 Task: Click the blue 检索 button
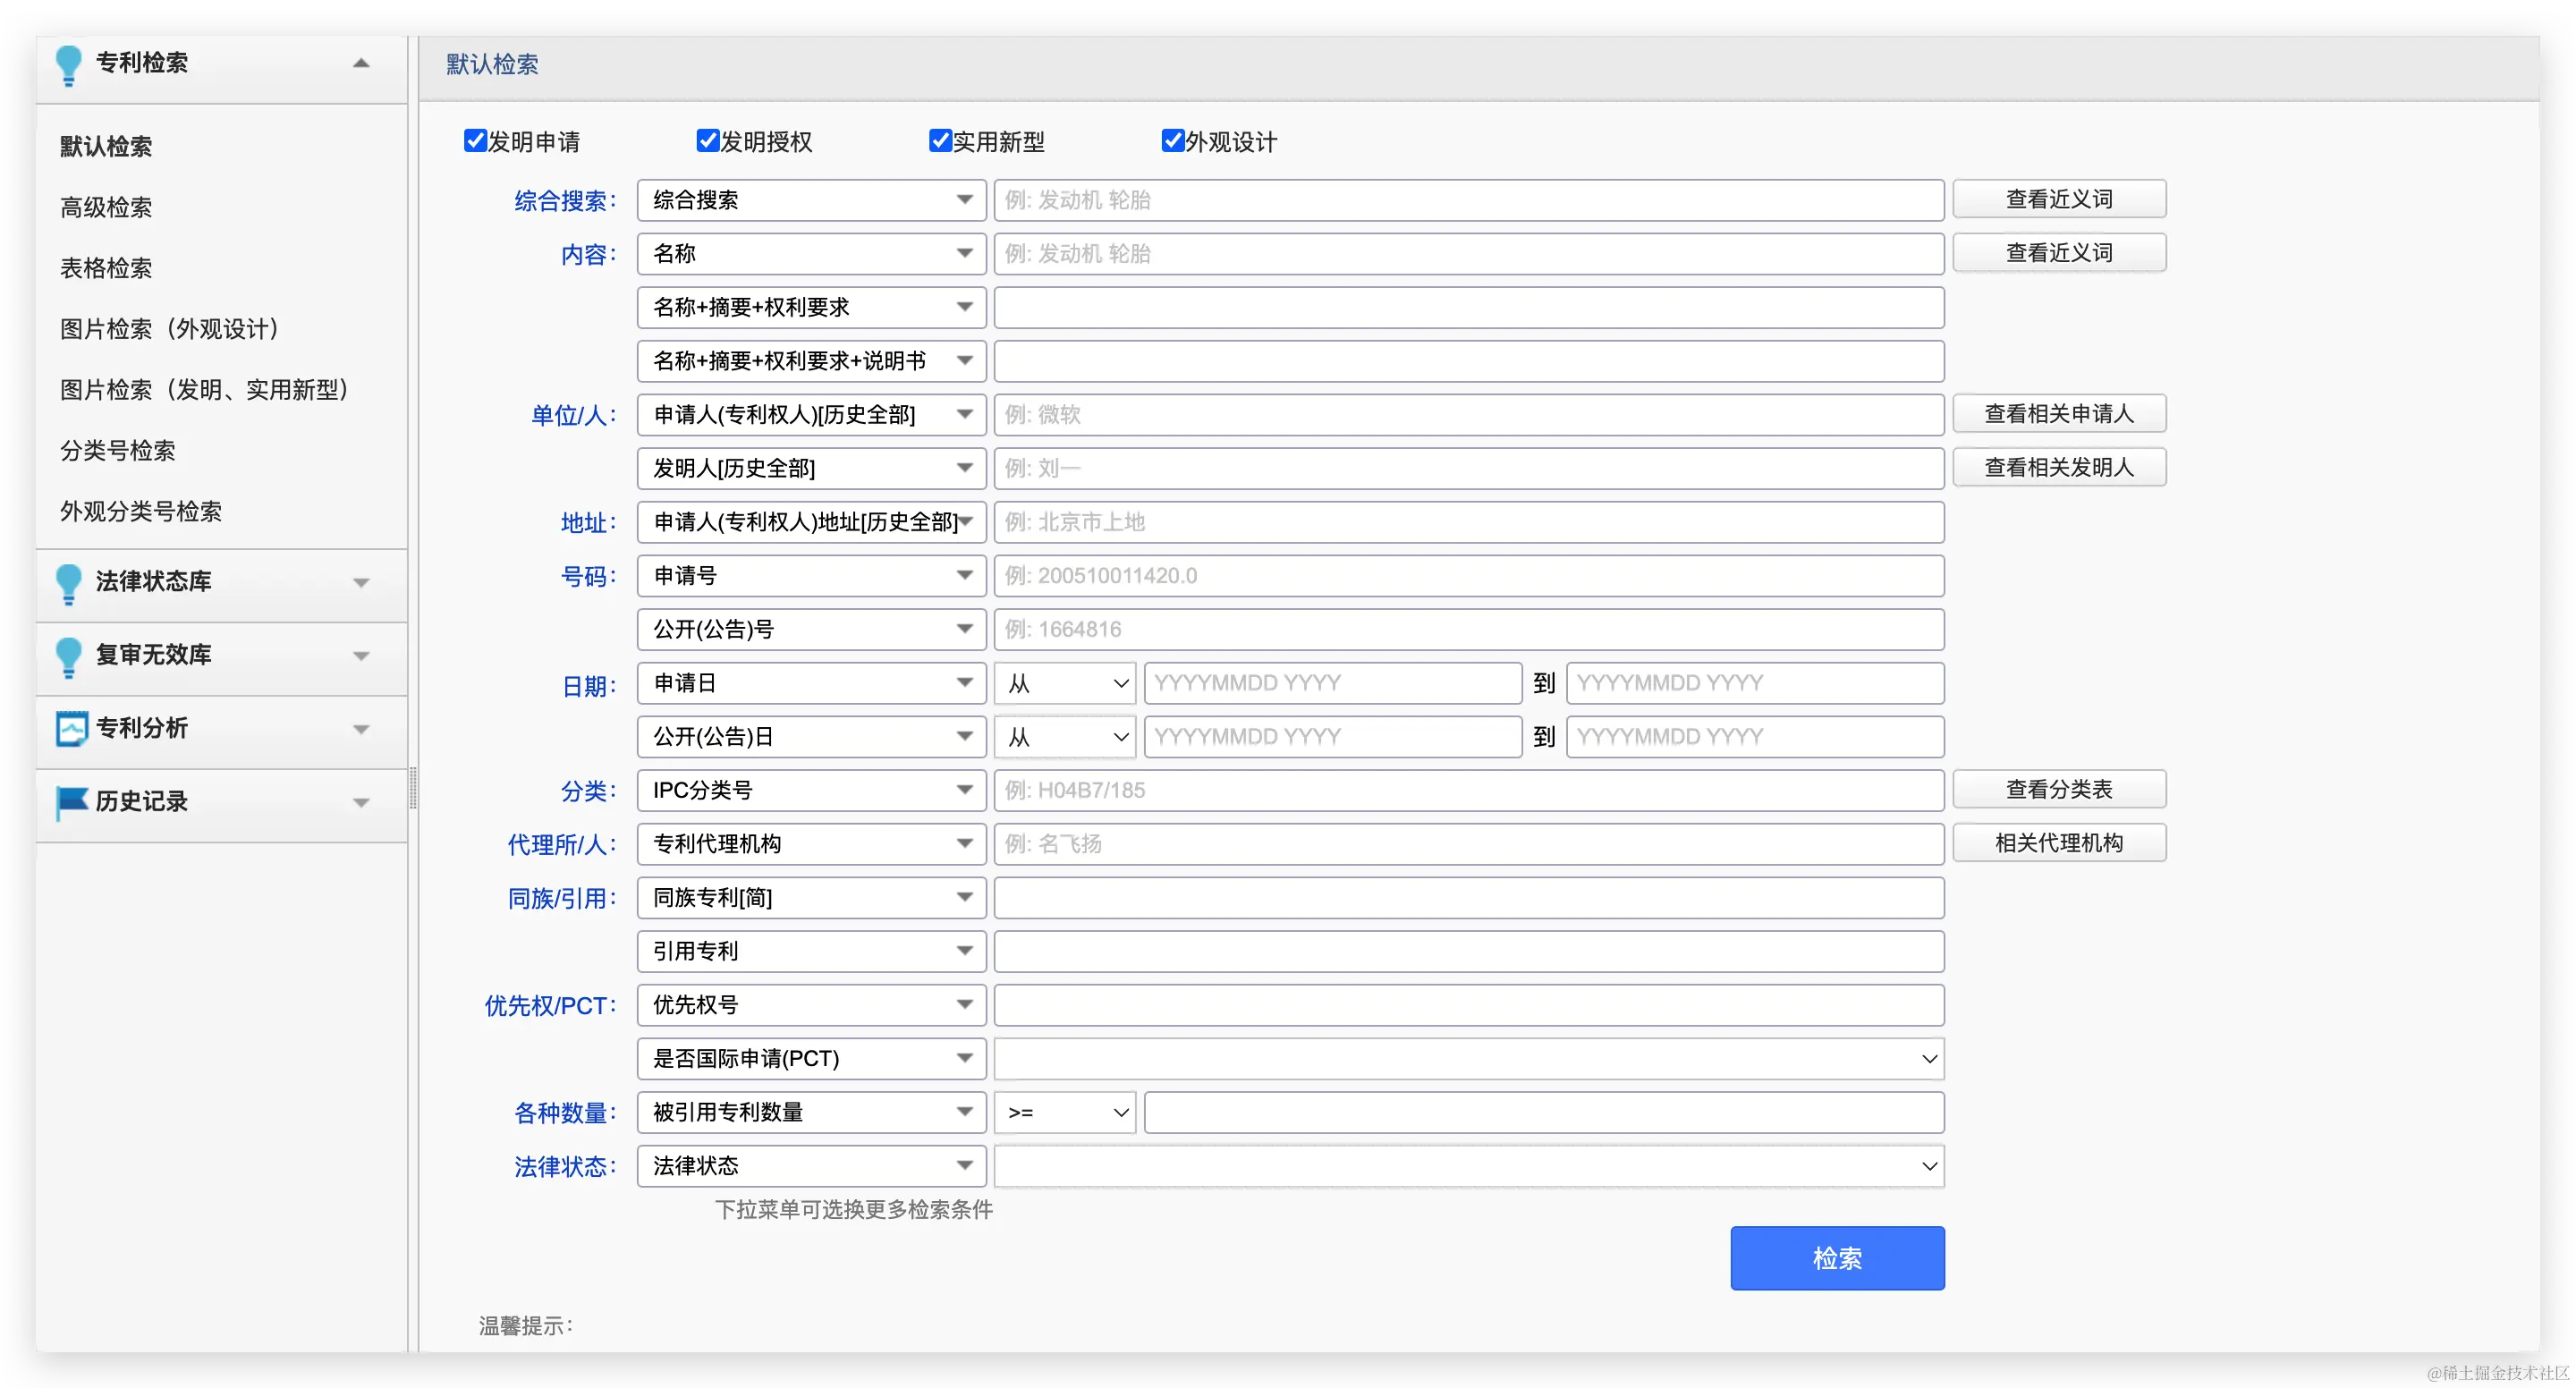point(1837,1258)
